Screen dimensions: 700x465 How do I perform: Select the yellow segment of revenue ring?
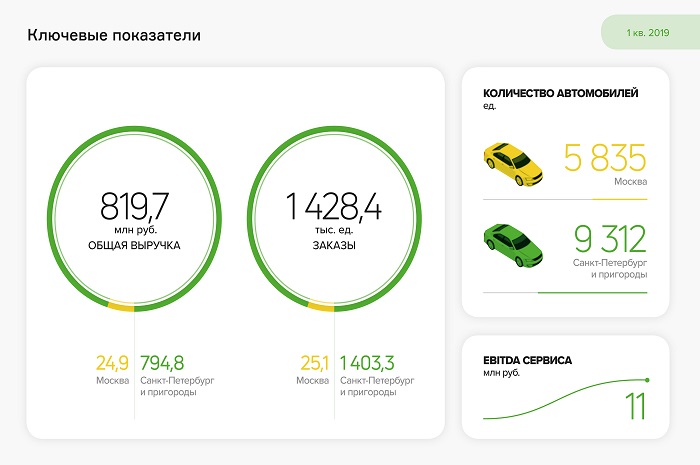coord(120,307)
